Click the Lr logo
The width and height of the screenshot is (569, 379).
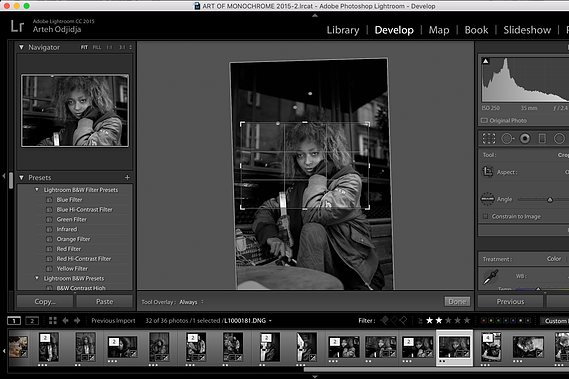(17, 27)
